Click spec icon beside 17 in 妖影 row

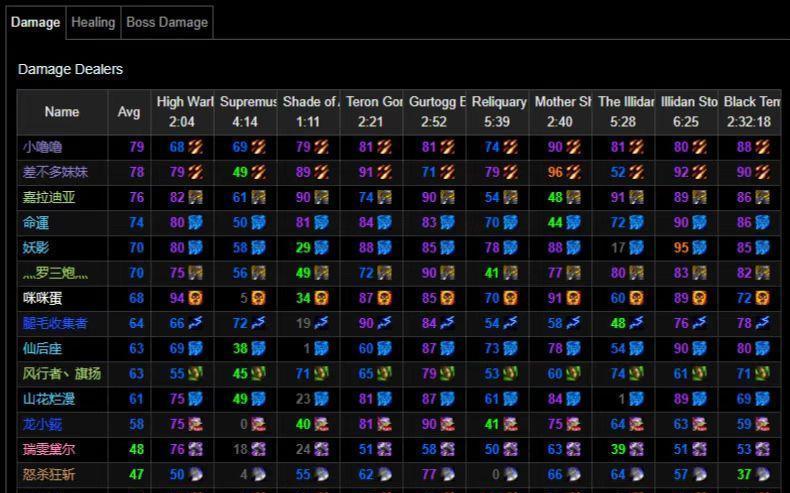[x=636, y=248]
